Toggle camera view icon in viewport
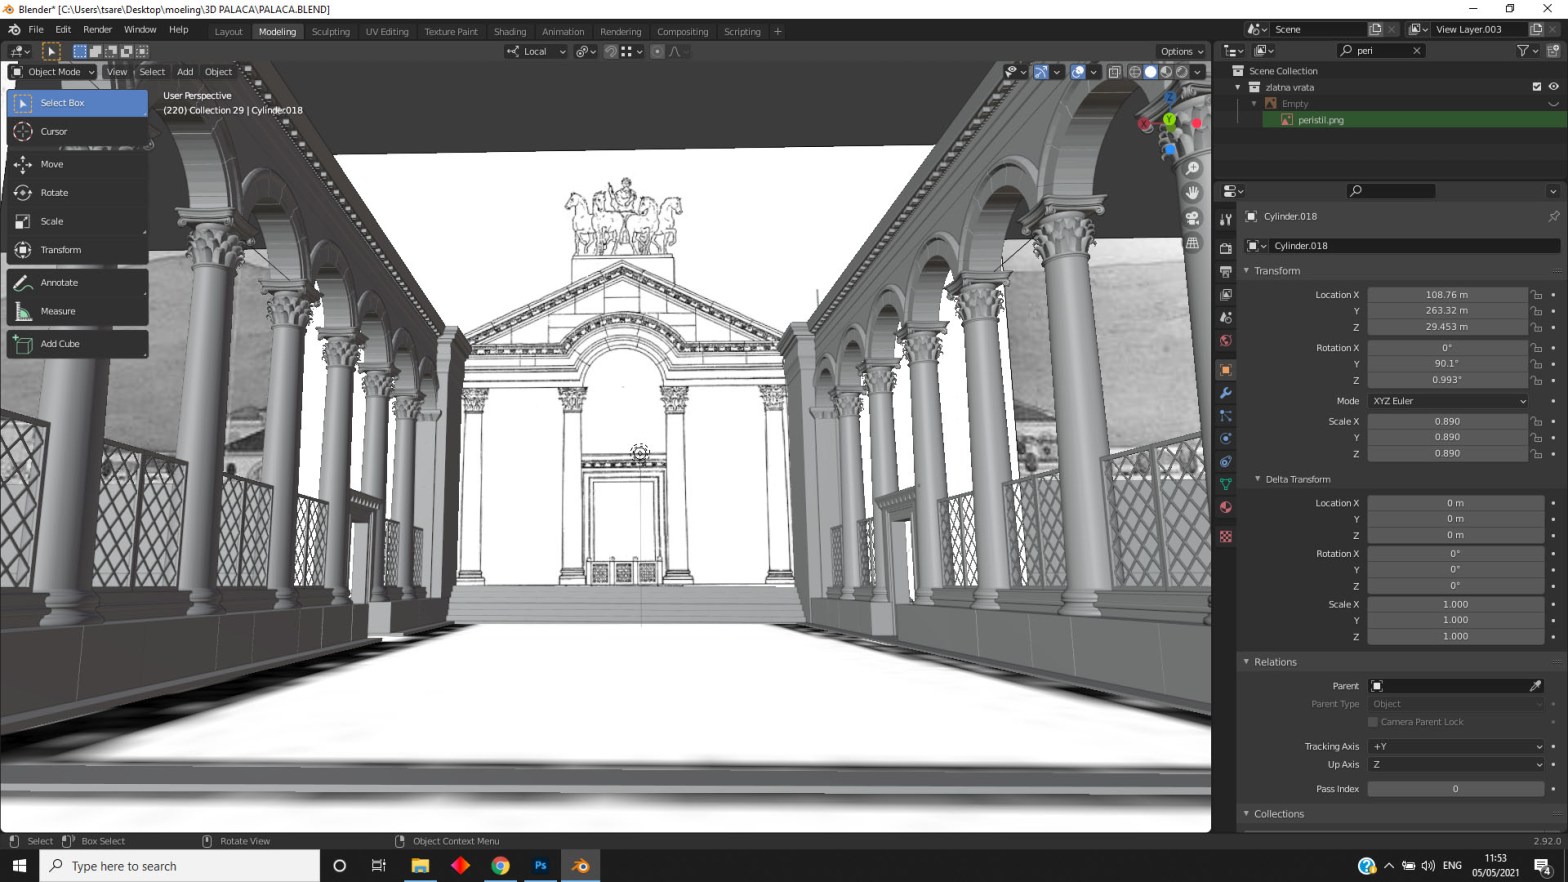1568x882 pixels. (1192, 218)
